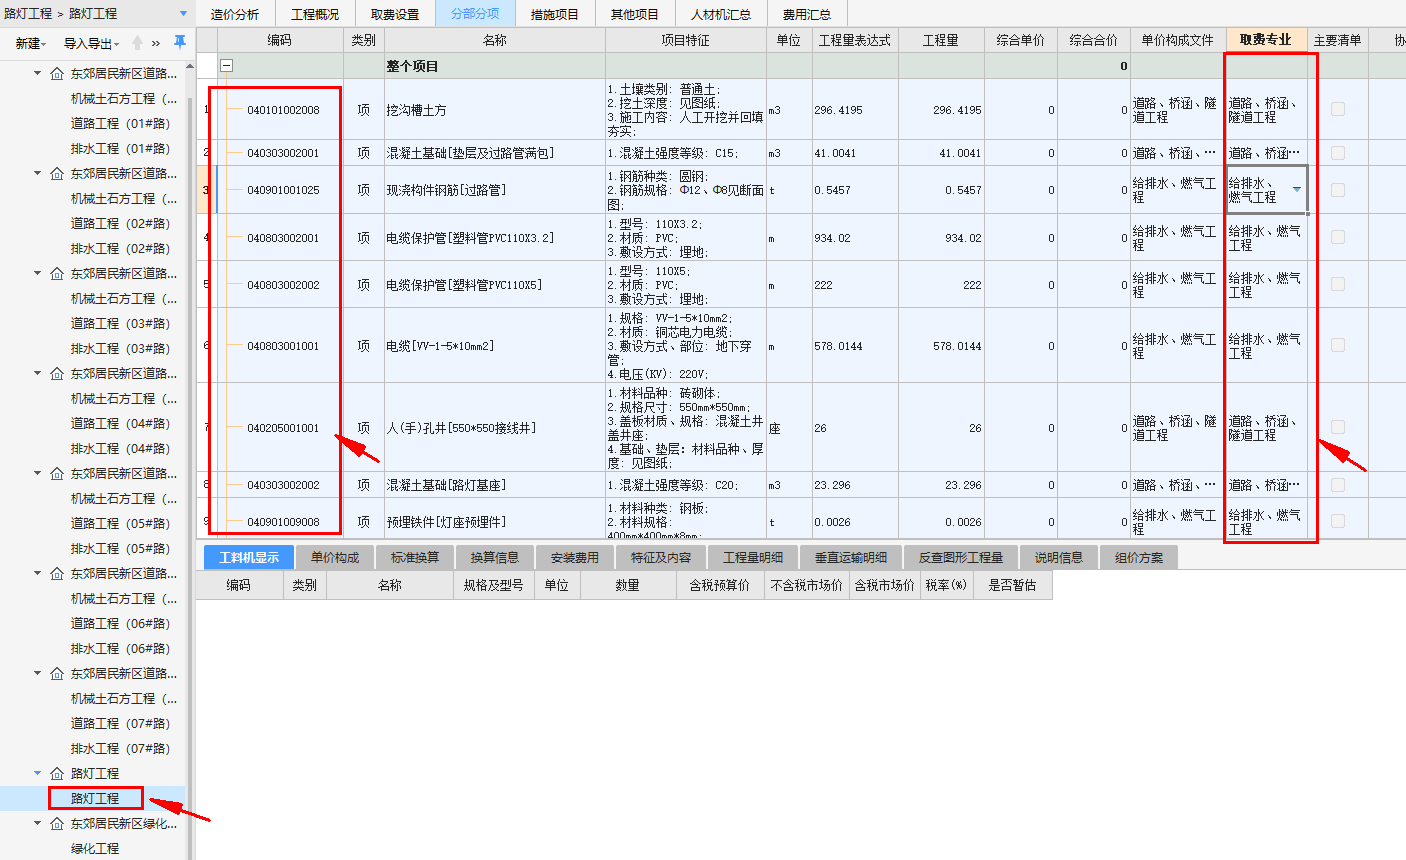Open the 新建 dropdown
The image size is (1406, 860).
coord(31,44)
